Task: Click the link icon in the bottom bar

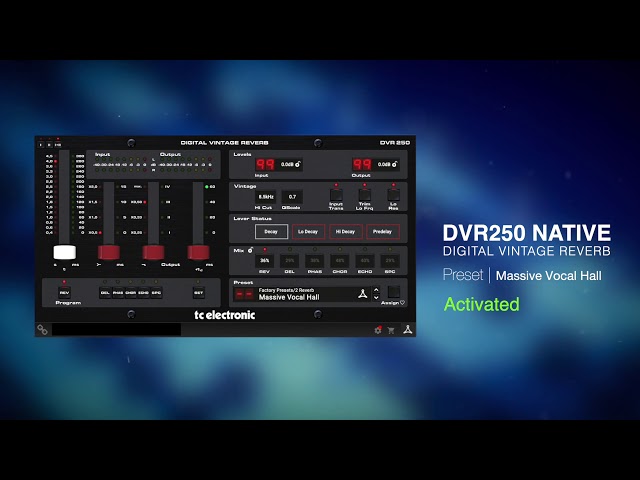Action: [42, 329]
